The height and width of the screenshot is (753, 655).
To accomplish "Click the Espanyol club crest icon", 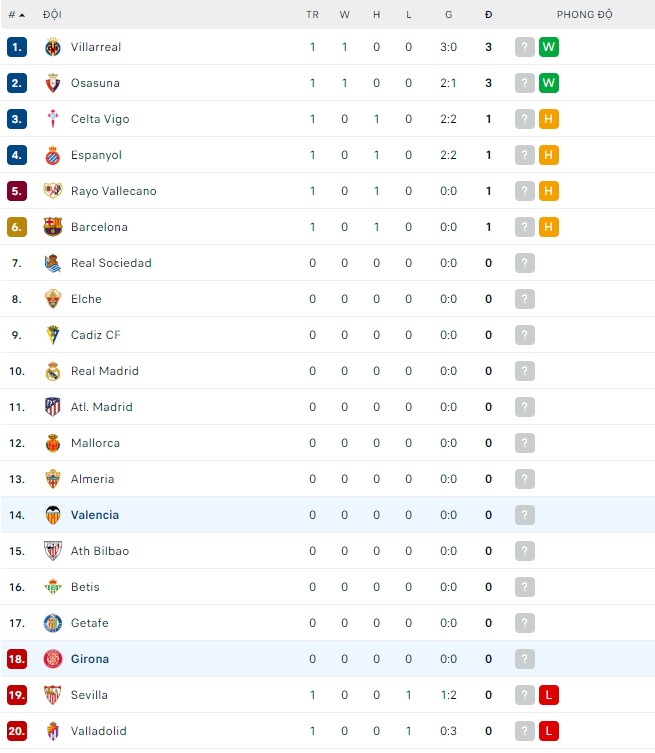I will click(53, 155).
